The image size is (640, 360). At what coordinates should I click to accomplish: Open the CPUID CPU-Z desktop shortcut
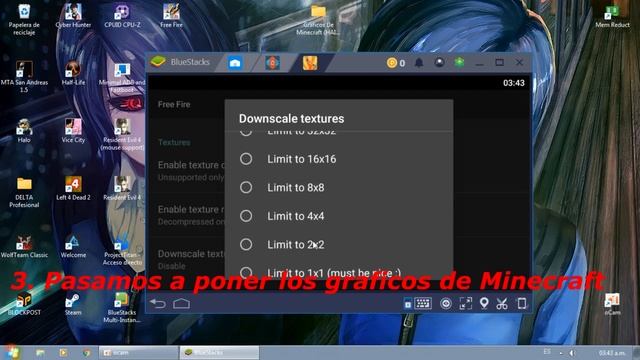(x=122, y=16)
